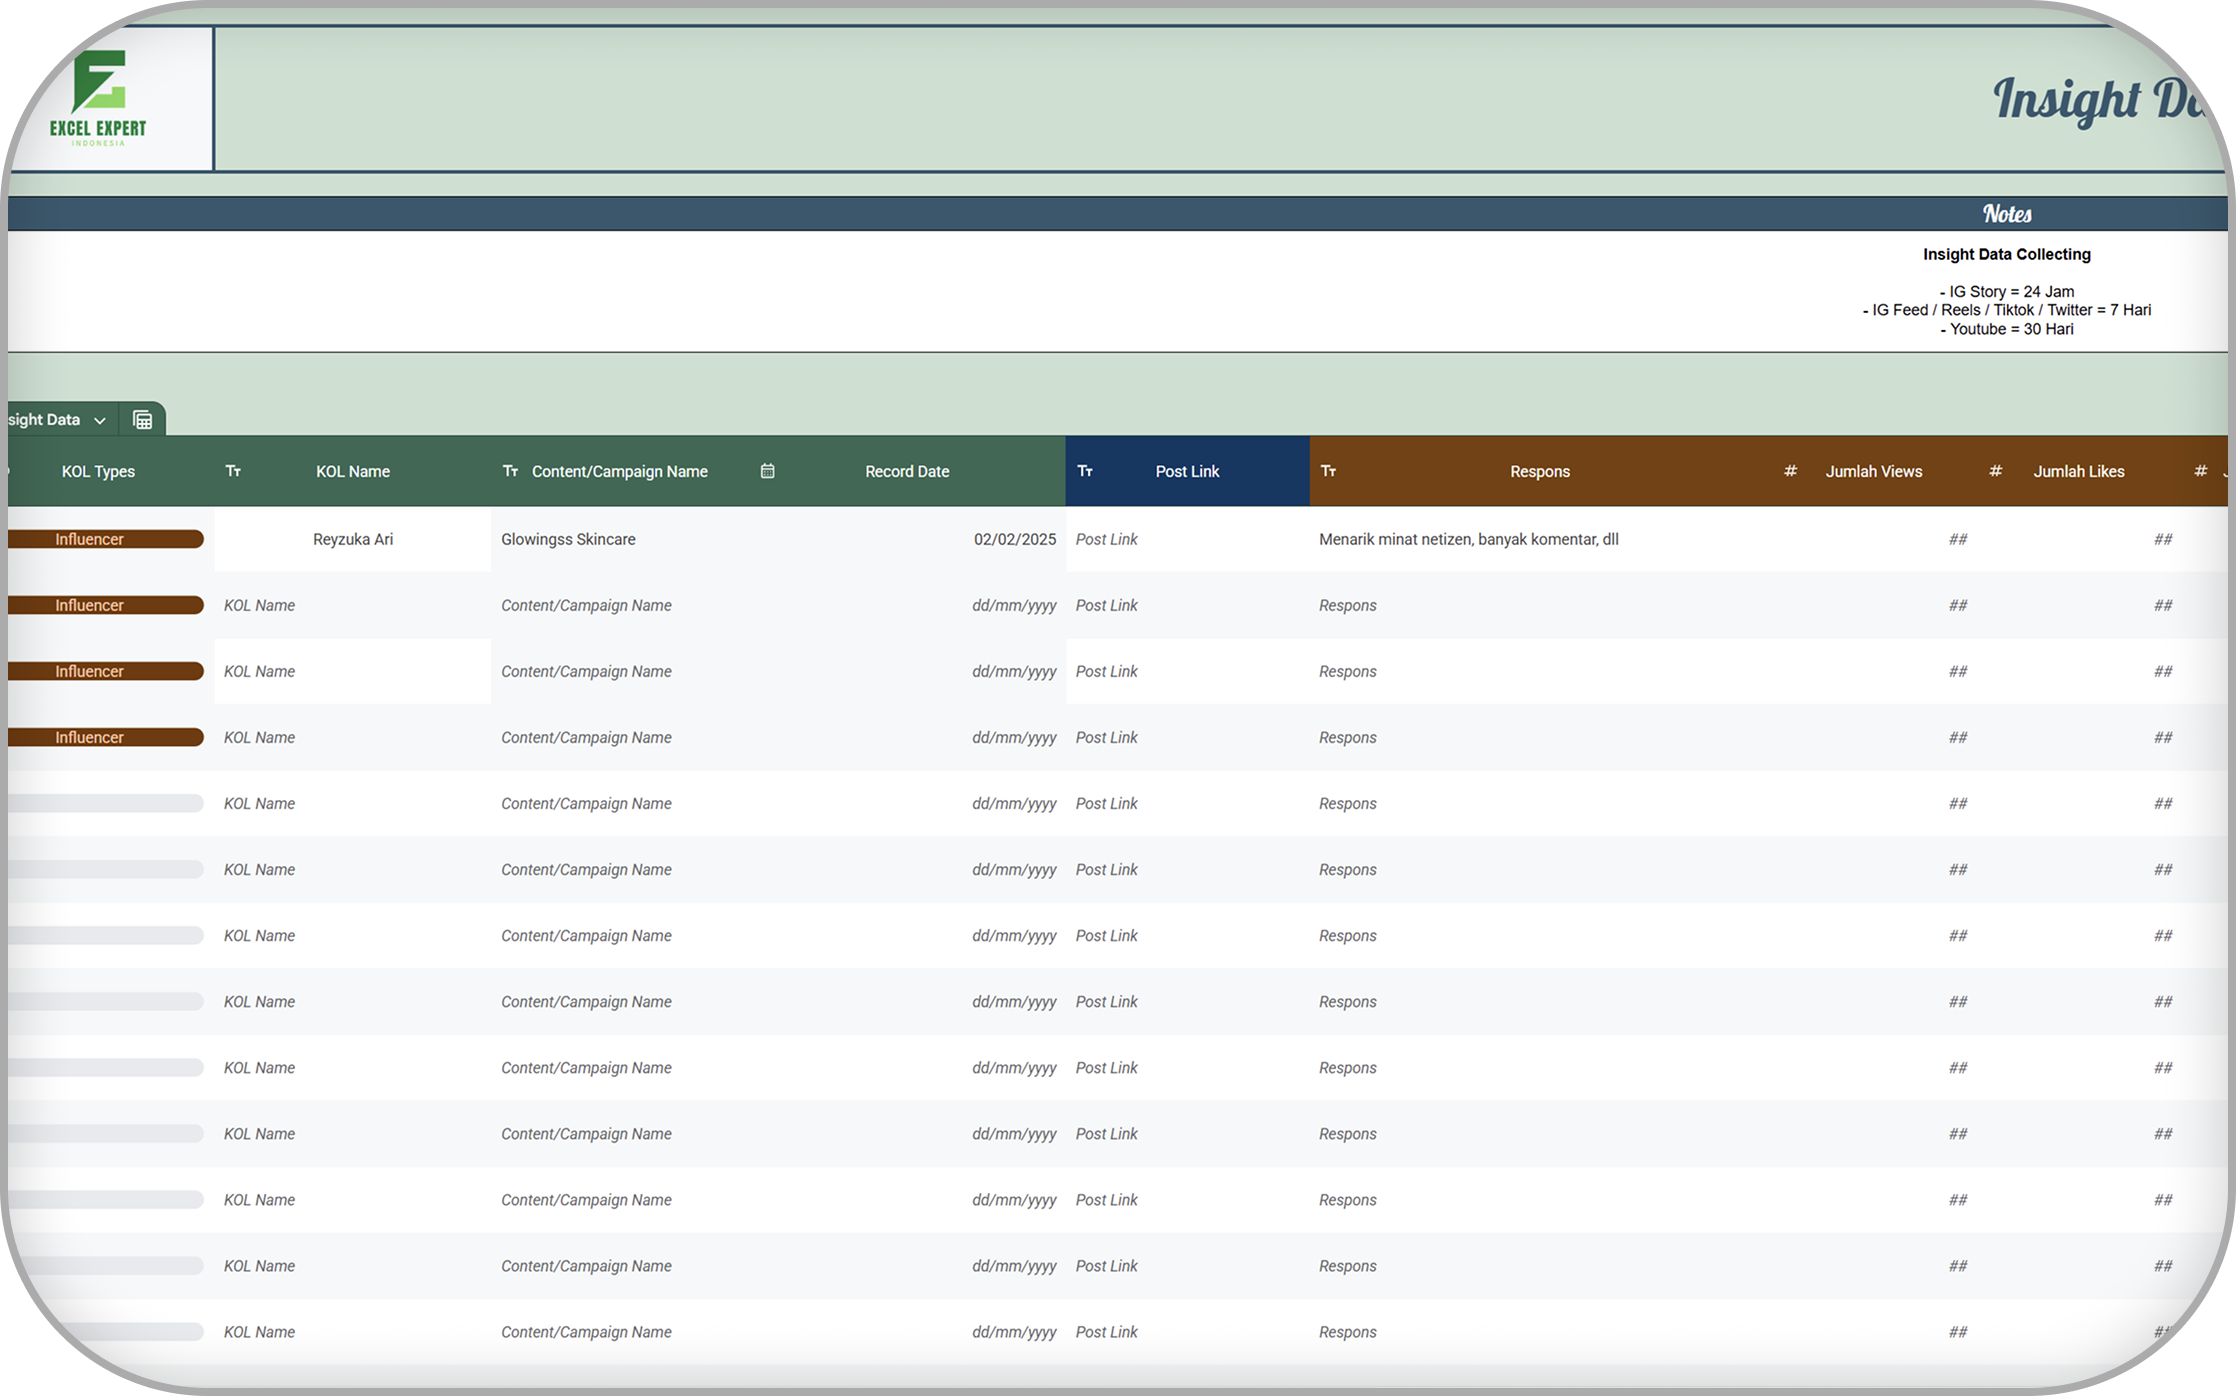Click the text-type icon in Post Link header
The image size is (2236, 1396).
(x=1085, y=471)
